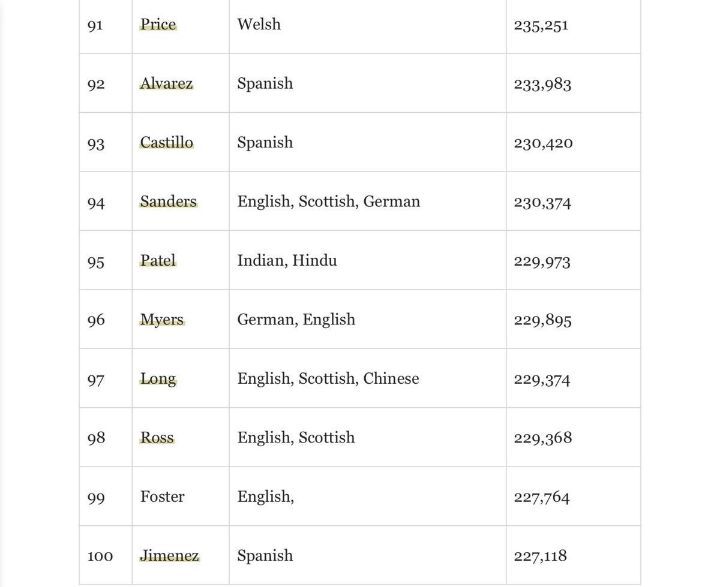This screenshot has height=587, width=720.
Task: Open the Price surname link
Action: coord(158,25)
